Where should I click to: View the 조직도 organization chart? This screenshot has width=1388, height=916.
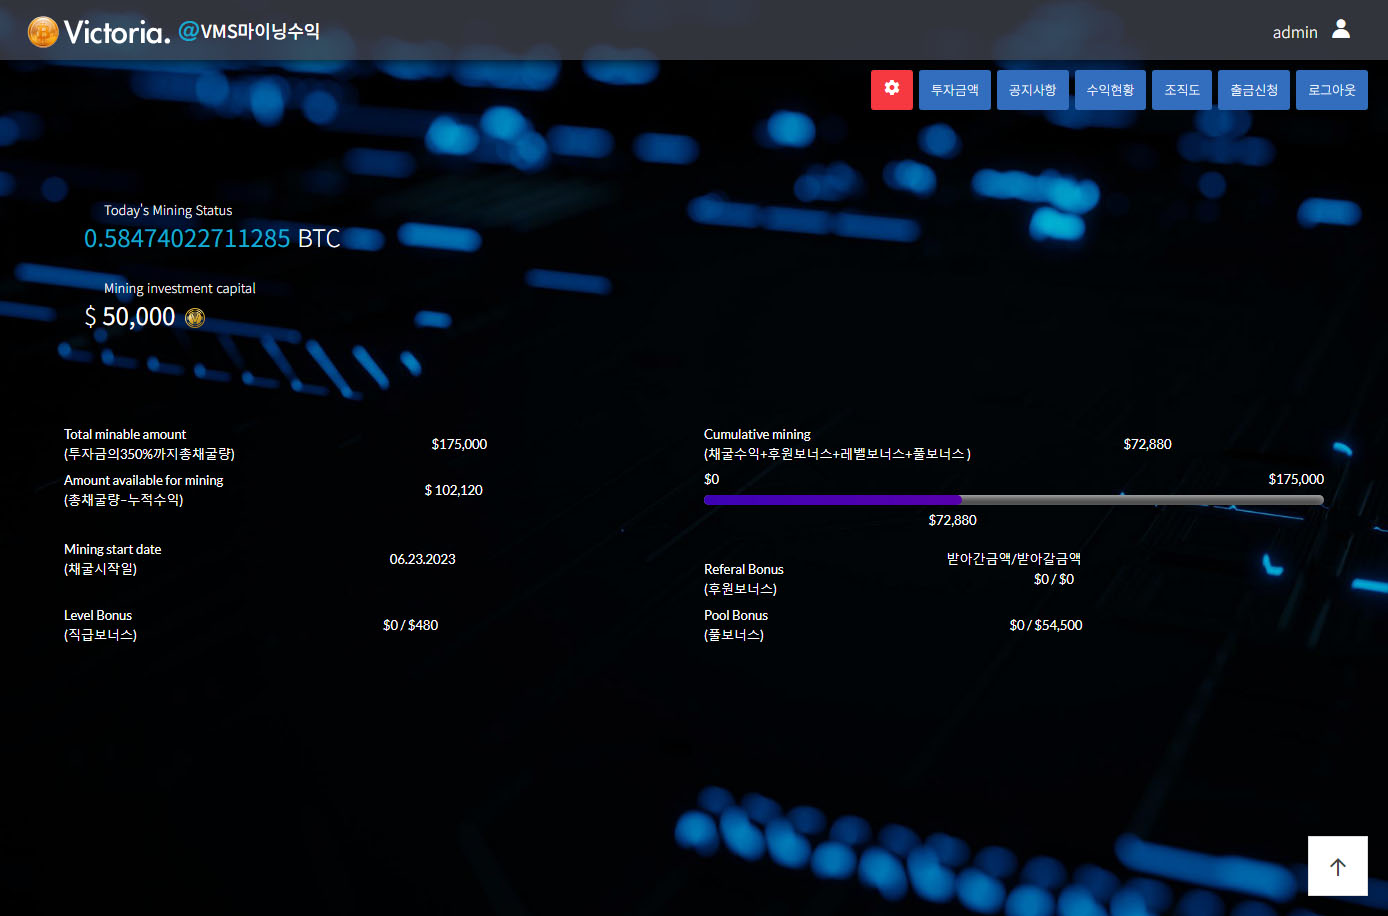coord(1181,90)
